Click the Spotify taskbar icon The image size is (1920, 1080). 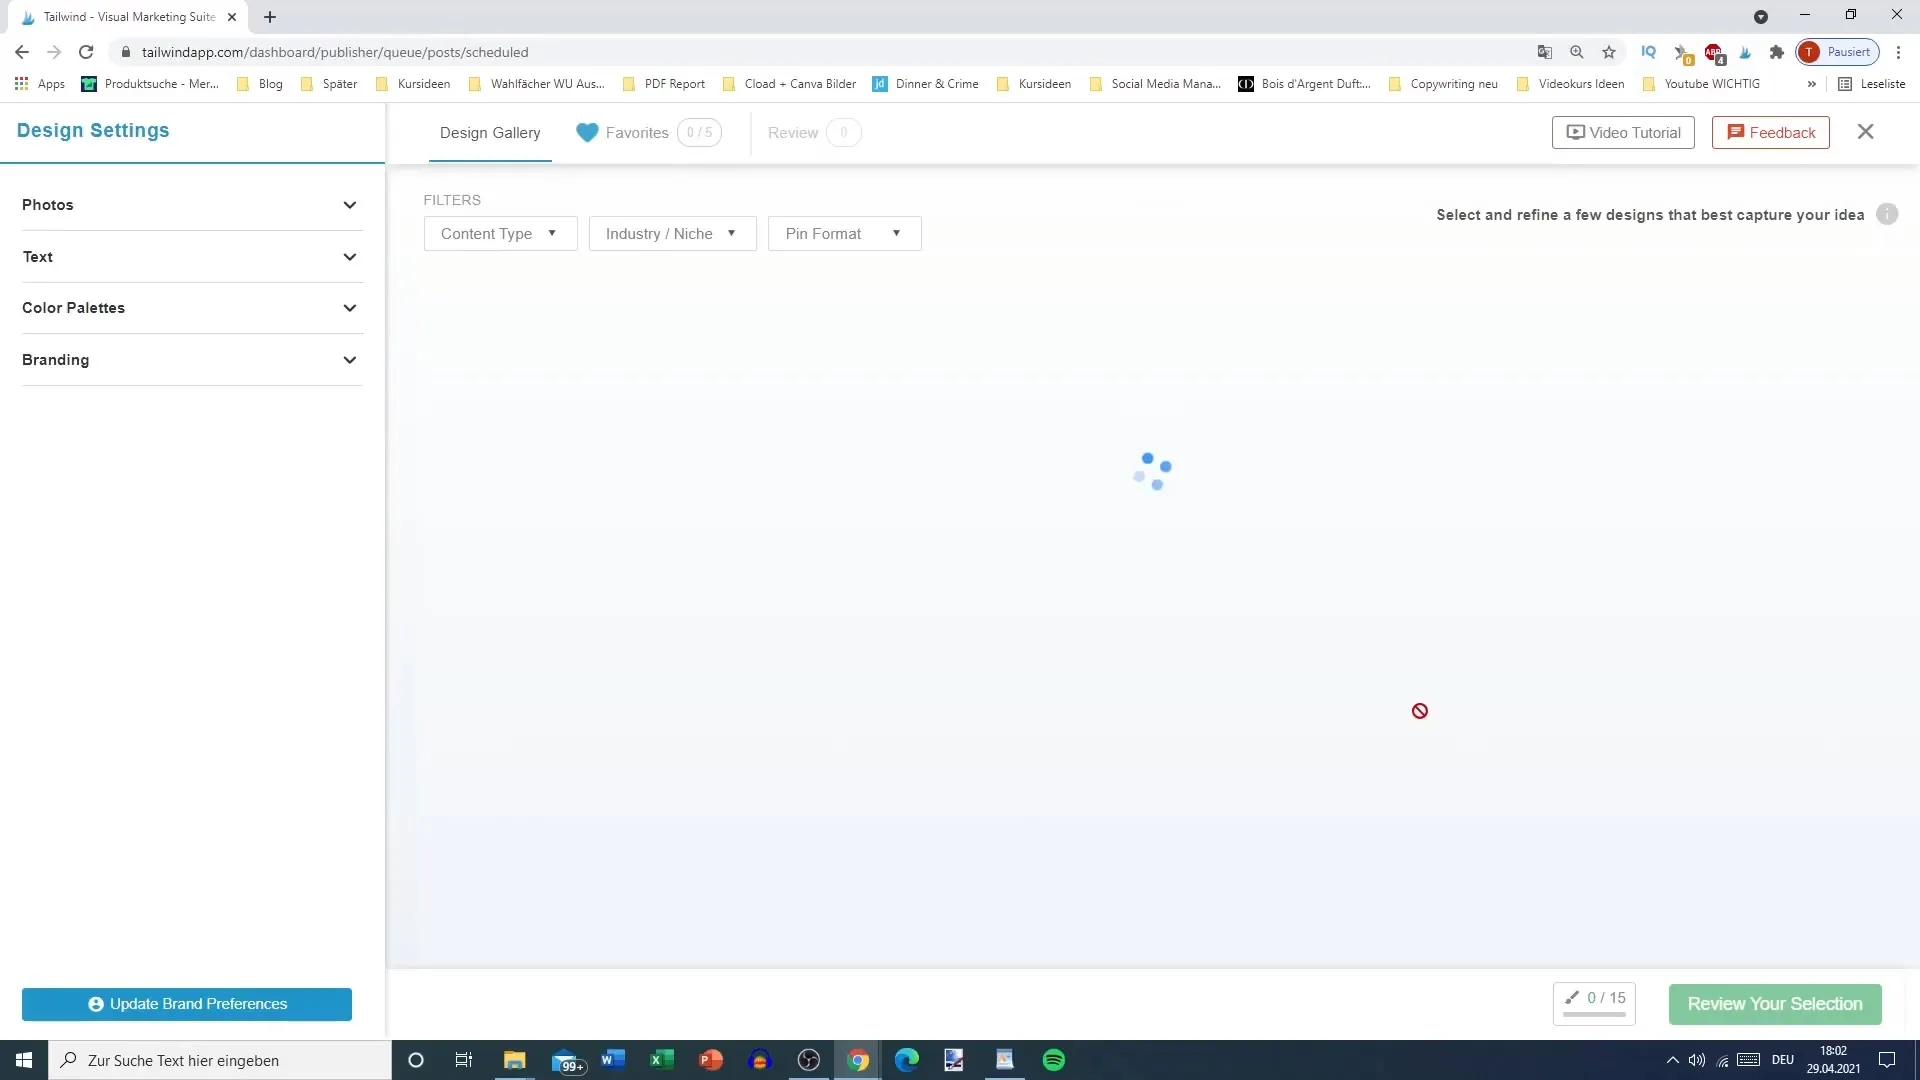(1054, 1060)
